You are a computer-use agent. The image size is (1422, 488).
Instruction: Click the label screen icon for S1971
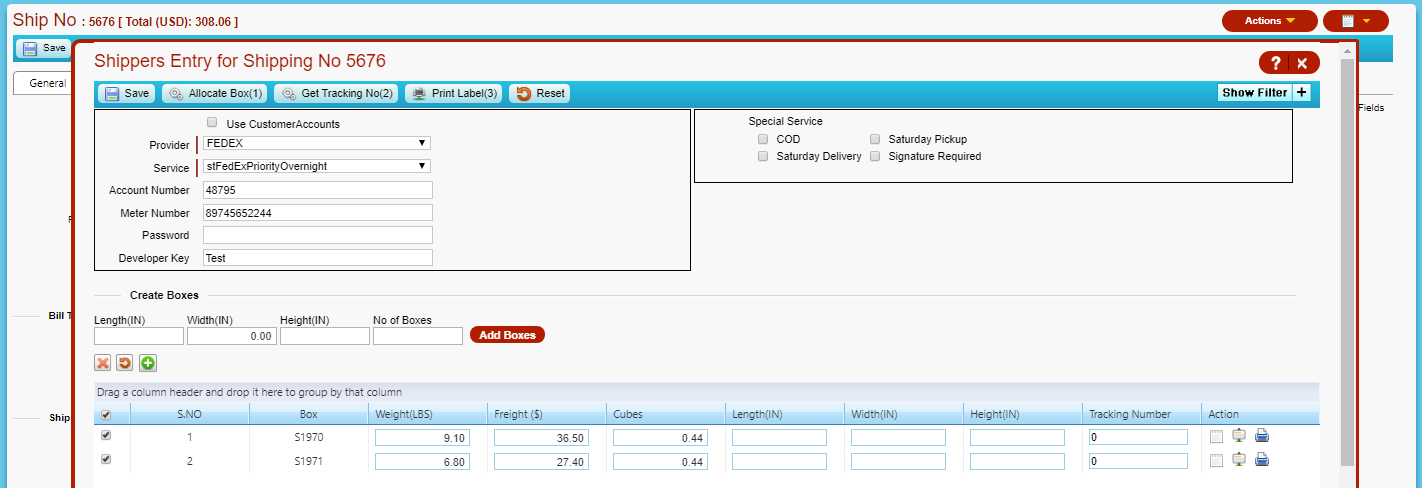point(1239,460)
